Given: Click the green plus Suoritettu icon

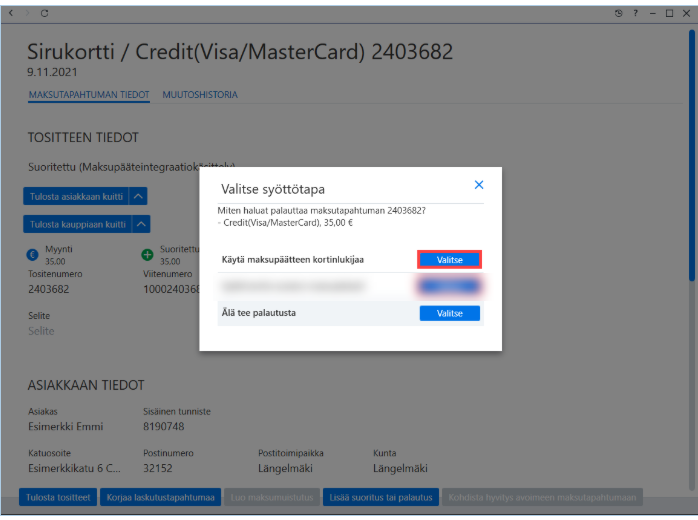Looking at the screenshot, I should pos(147,255).
